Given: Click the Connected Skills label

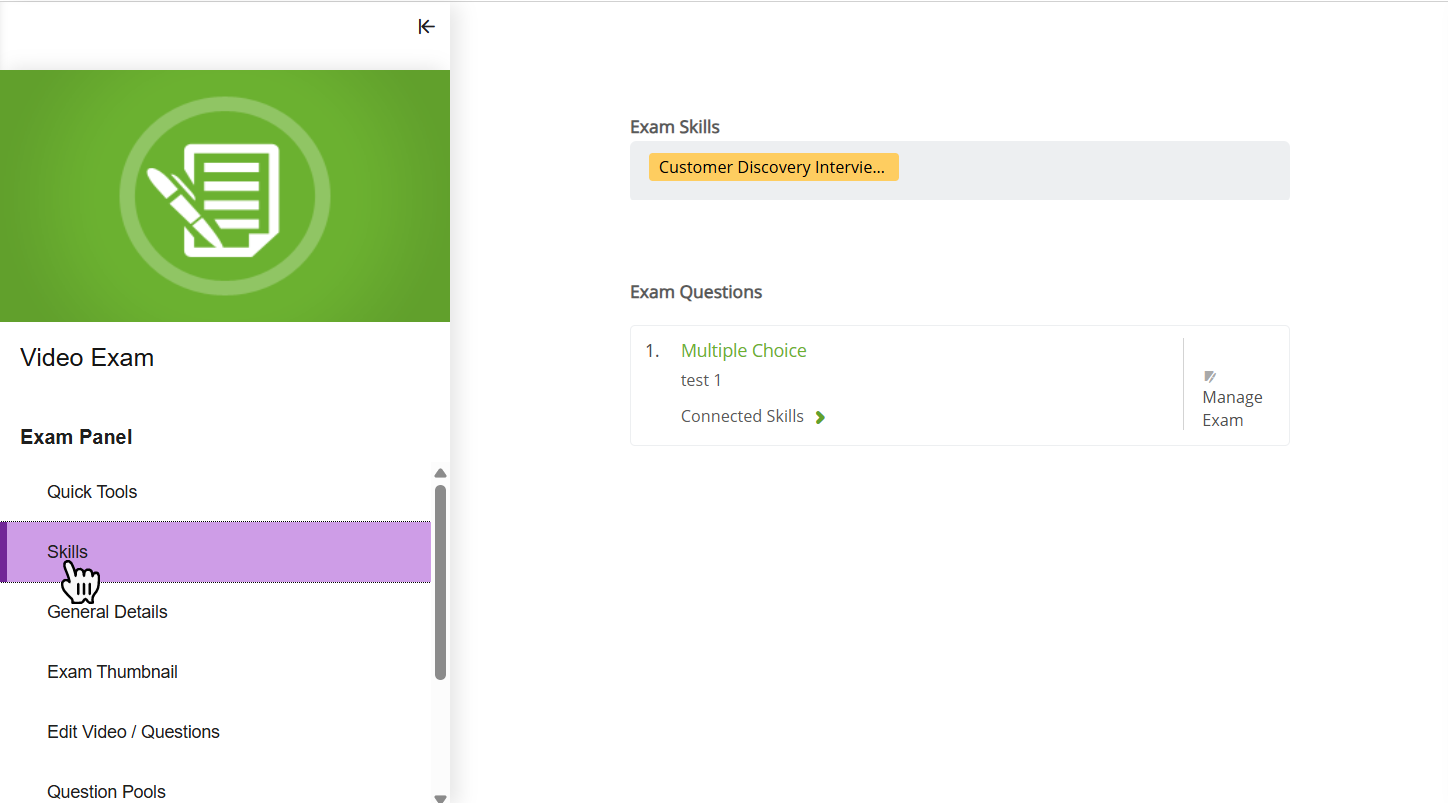Looking at the screenshot, I should pyautogui.click(x=742, y=416).
